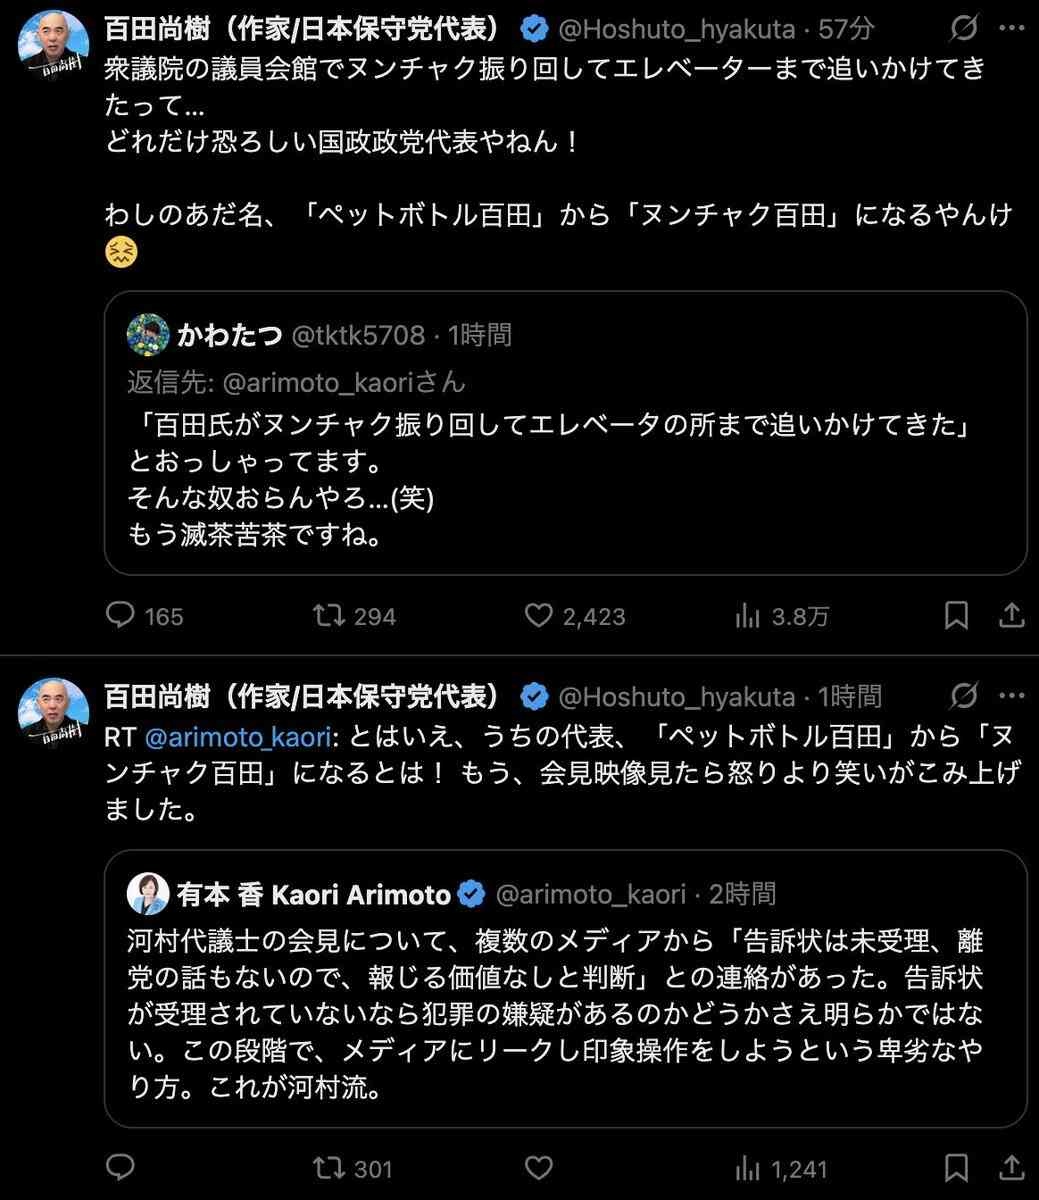
Task: Open view analytics showing 3.8万
Action: point(747,615)
